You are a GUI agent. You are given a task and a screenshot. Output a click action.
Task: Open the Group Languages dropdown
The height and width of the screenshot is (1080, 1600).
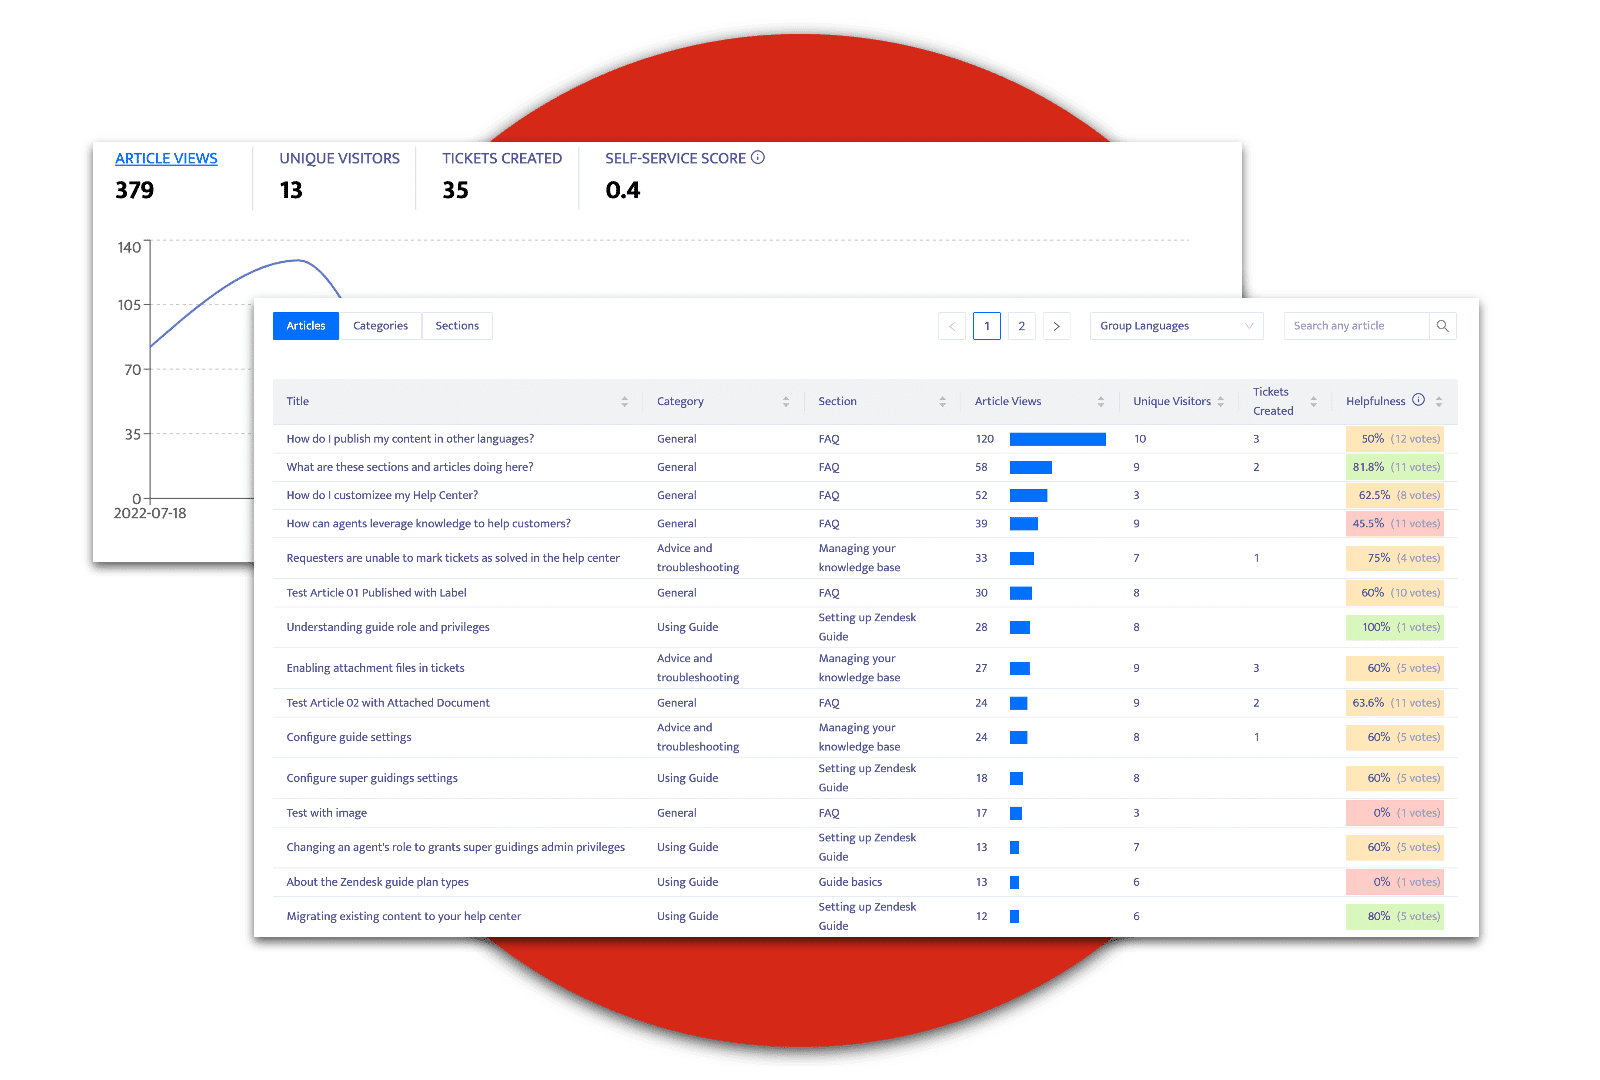pos(1176,326)
